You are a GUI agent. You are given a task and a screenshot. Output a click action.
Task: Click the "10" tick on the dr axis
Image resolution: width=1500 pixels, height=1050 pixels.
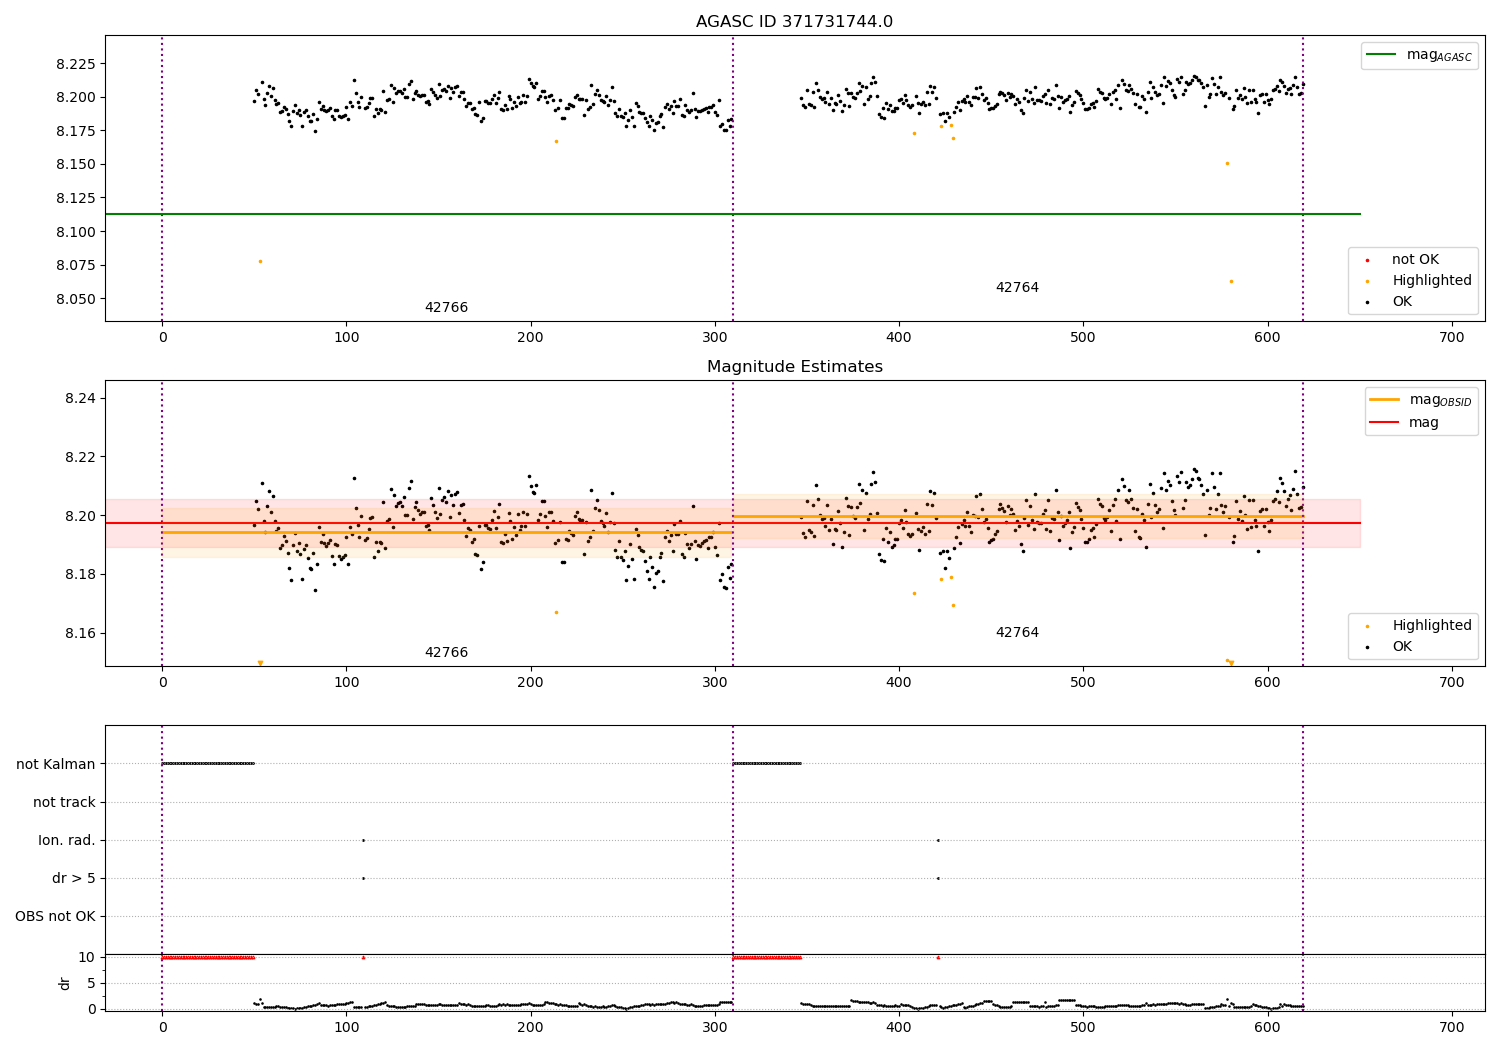pyautogui.click(x=86, y=957)
